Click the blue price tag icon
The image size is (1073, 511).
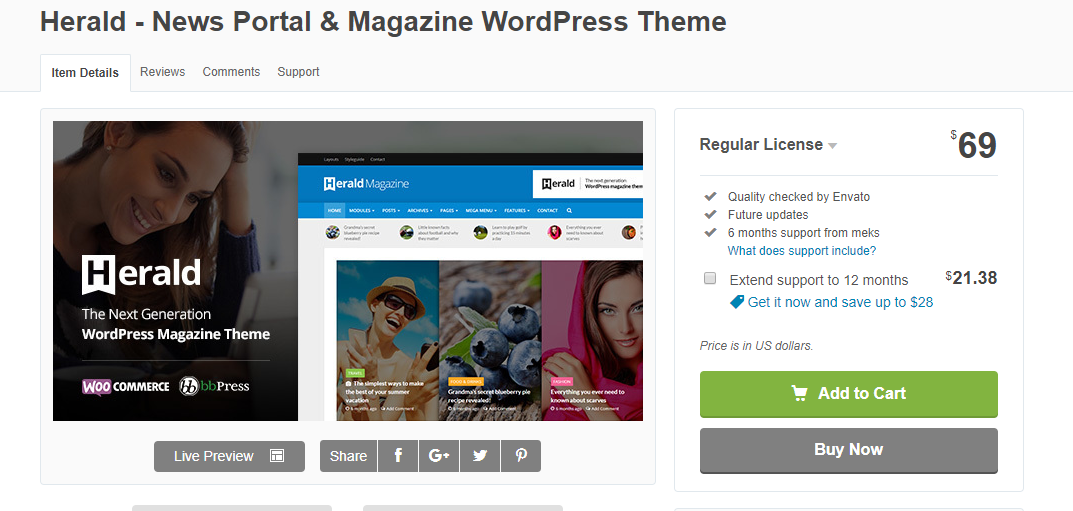tap(737, 302)
